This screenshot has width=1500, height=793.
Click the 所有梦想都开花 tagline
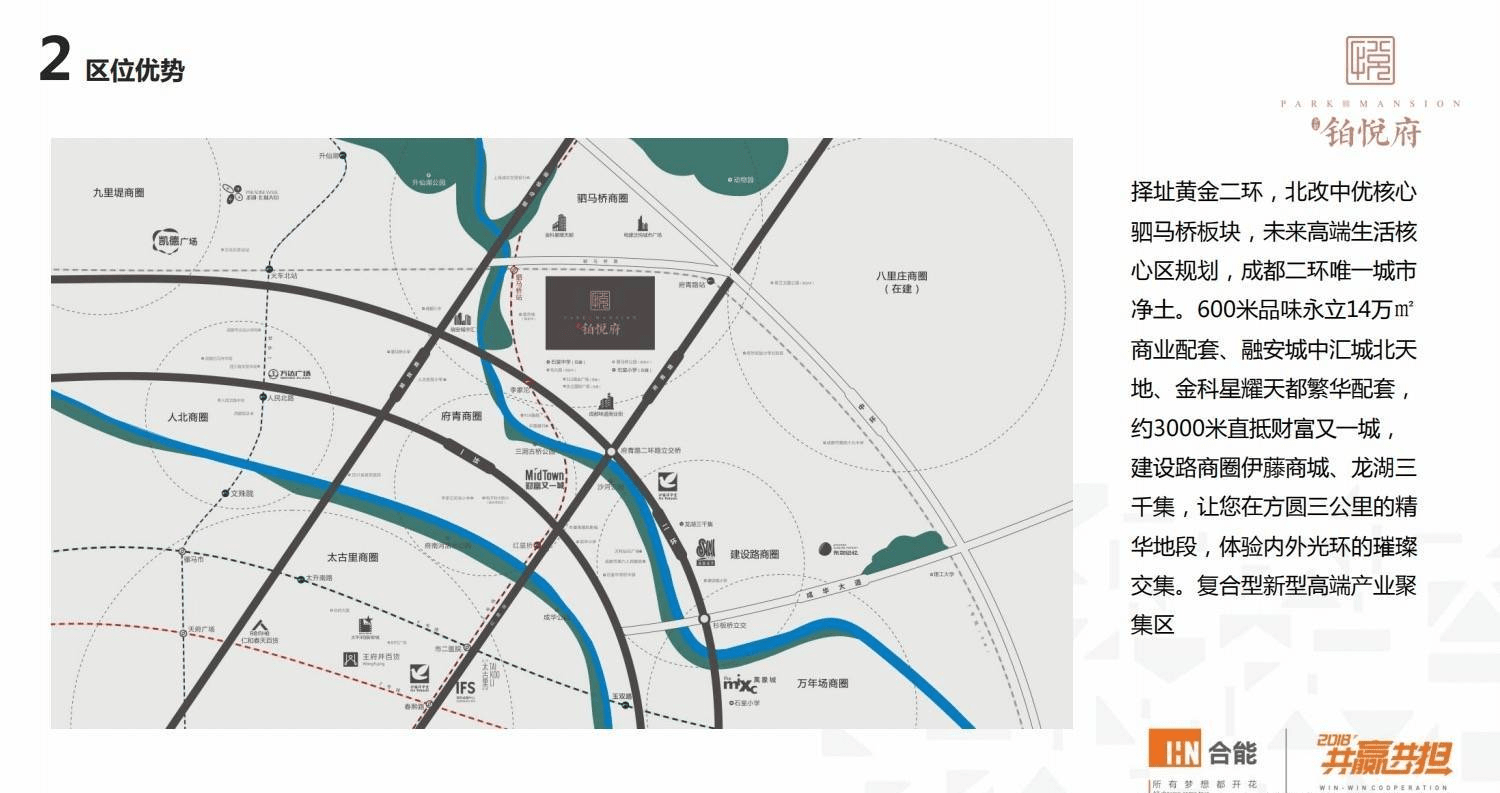point(1204,785)
